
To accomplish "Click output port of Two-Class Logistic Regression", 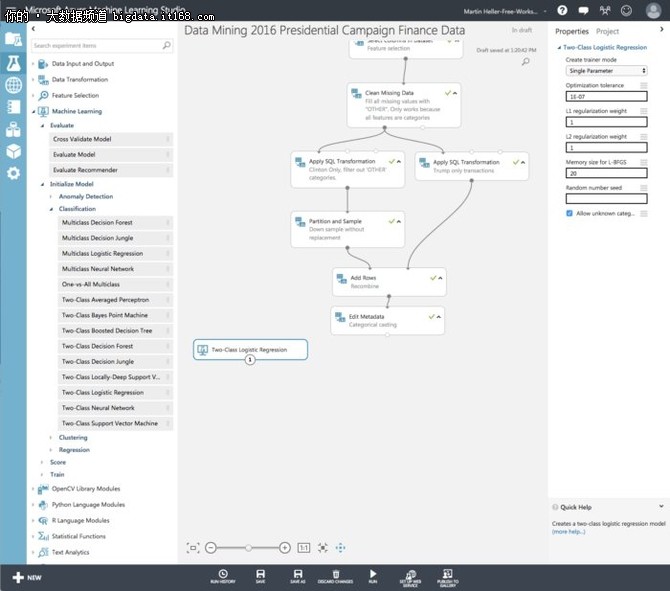I will click(x=250, y=360).
